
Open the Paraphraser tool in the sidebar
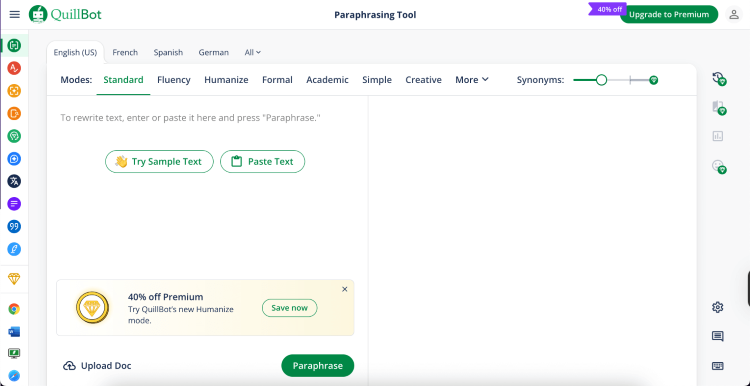14,46
